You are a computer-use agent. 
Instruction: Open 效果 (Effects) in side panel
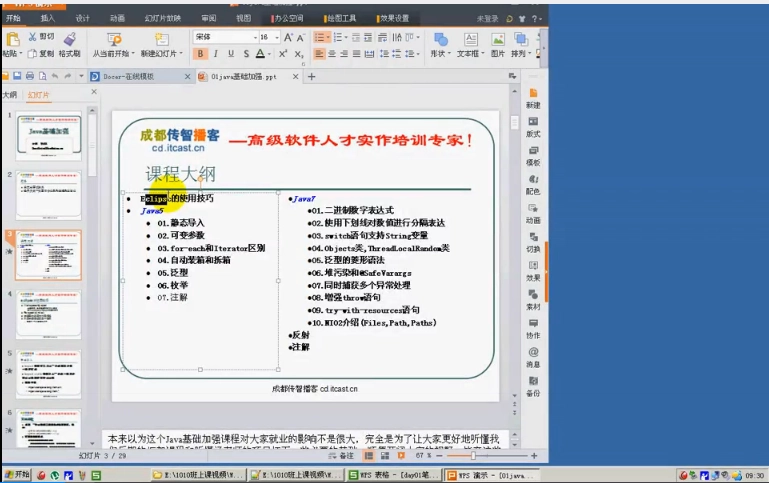point(533,271)
